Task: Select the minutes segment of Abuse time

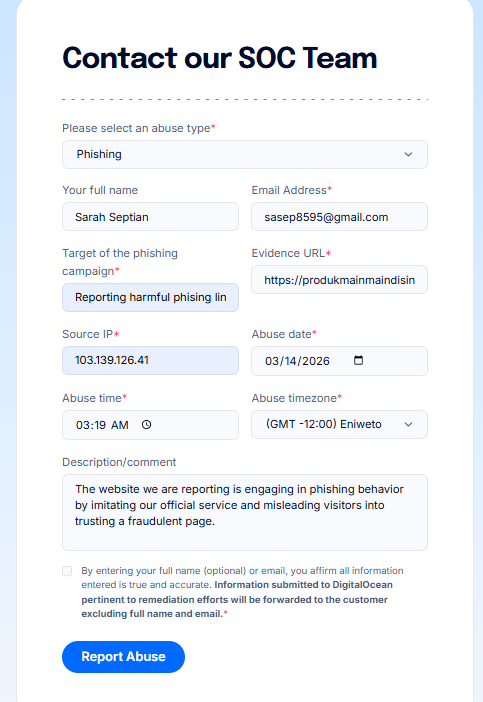Action: (100, 425)
